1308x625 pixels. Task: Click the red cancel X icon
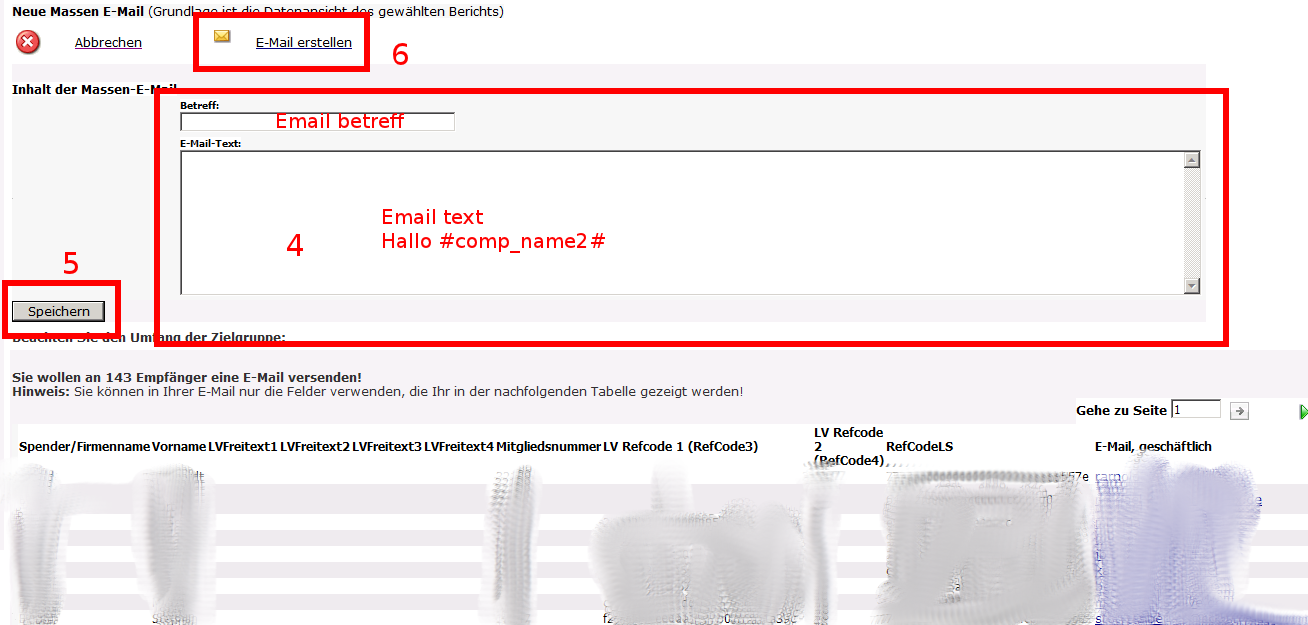point(28,42)
